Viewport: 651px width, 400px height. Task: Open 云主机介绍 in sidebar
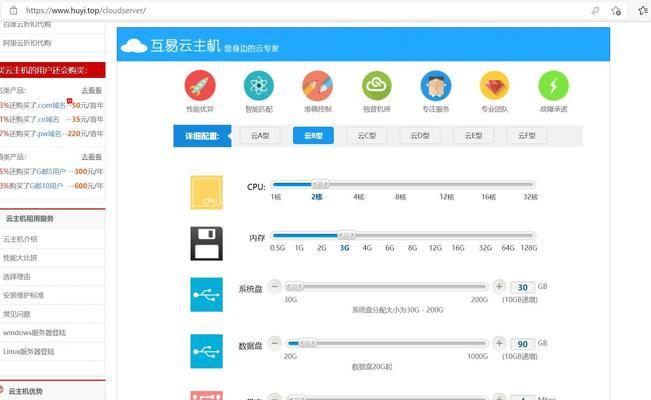click(20, 239)
